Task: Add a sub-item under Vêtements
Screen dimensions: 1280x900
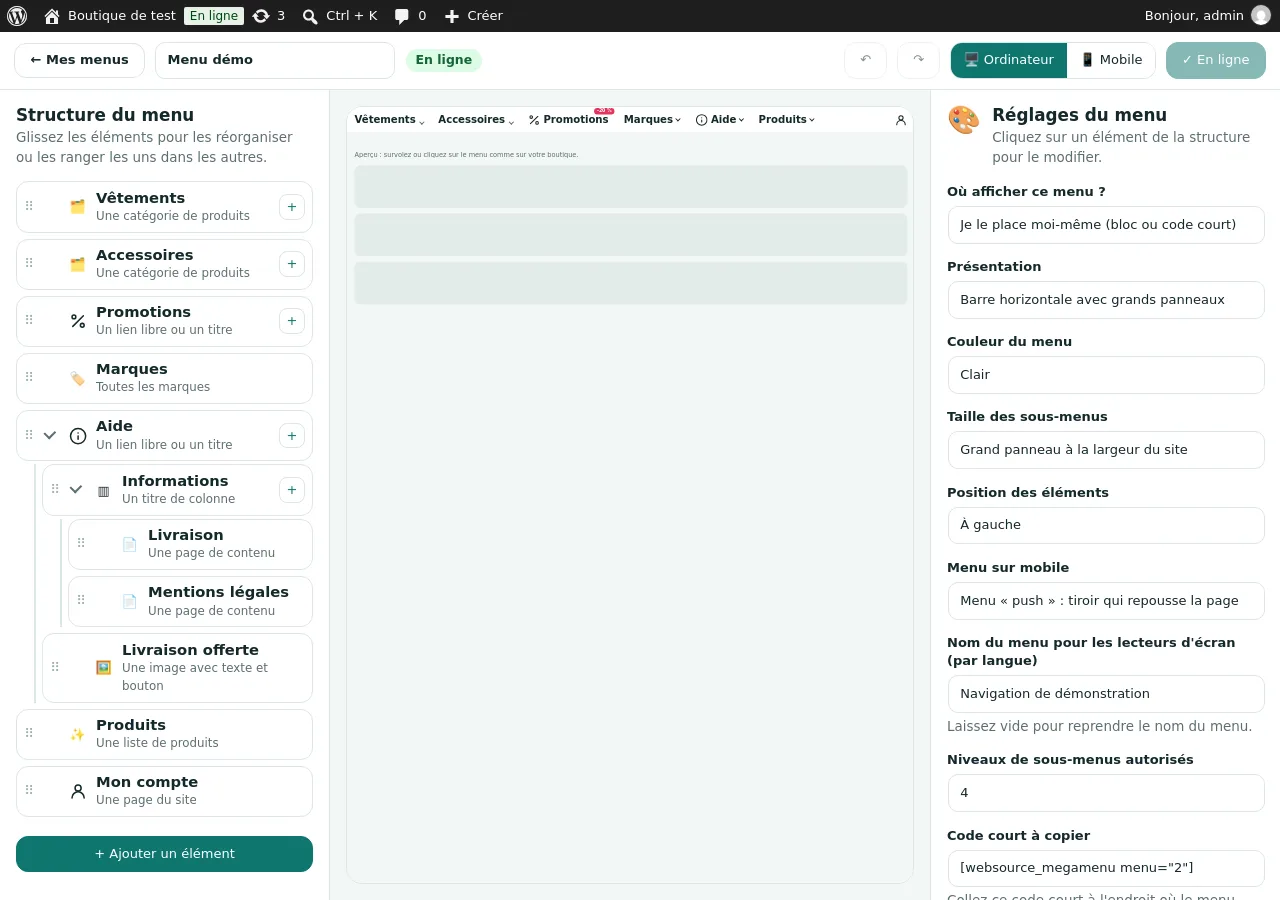Action: (x=292, y=207)
